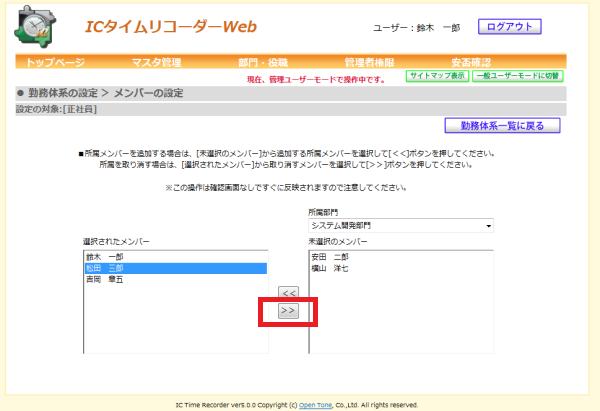
Task: Open the 安否確認 menu
Action: coord(471,62)
